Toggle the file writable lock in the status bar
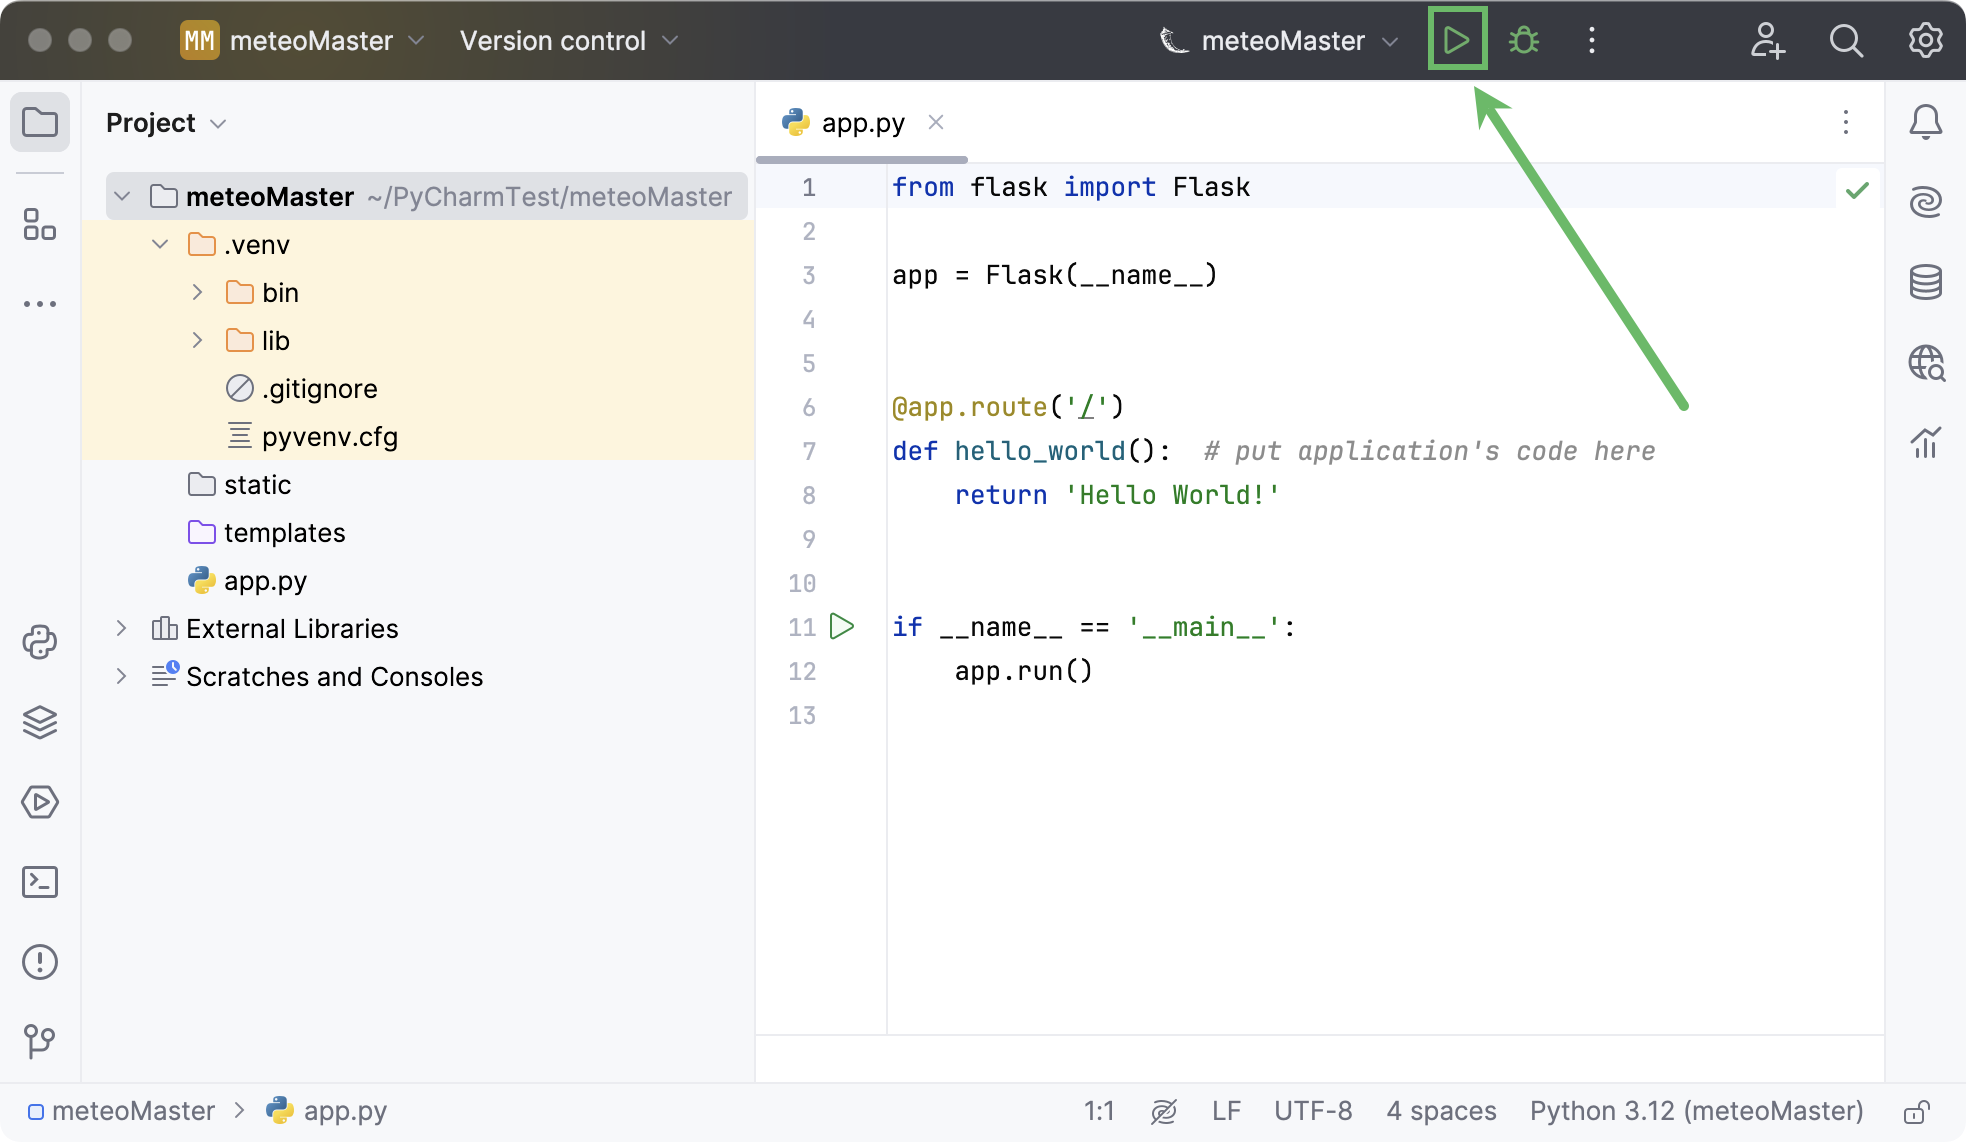 [1918, 1110]
